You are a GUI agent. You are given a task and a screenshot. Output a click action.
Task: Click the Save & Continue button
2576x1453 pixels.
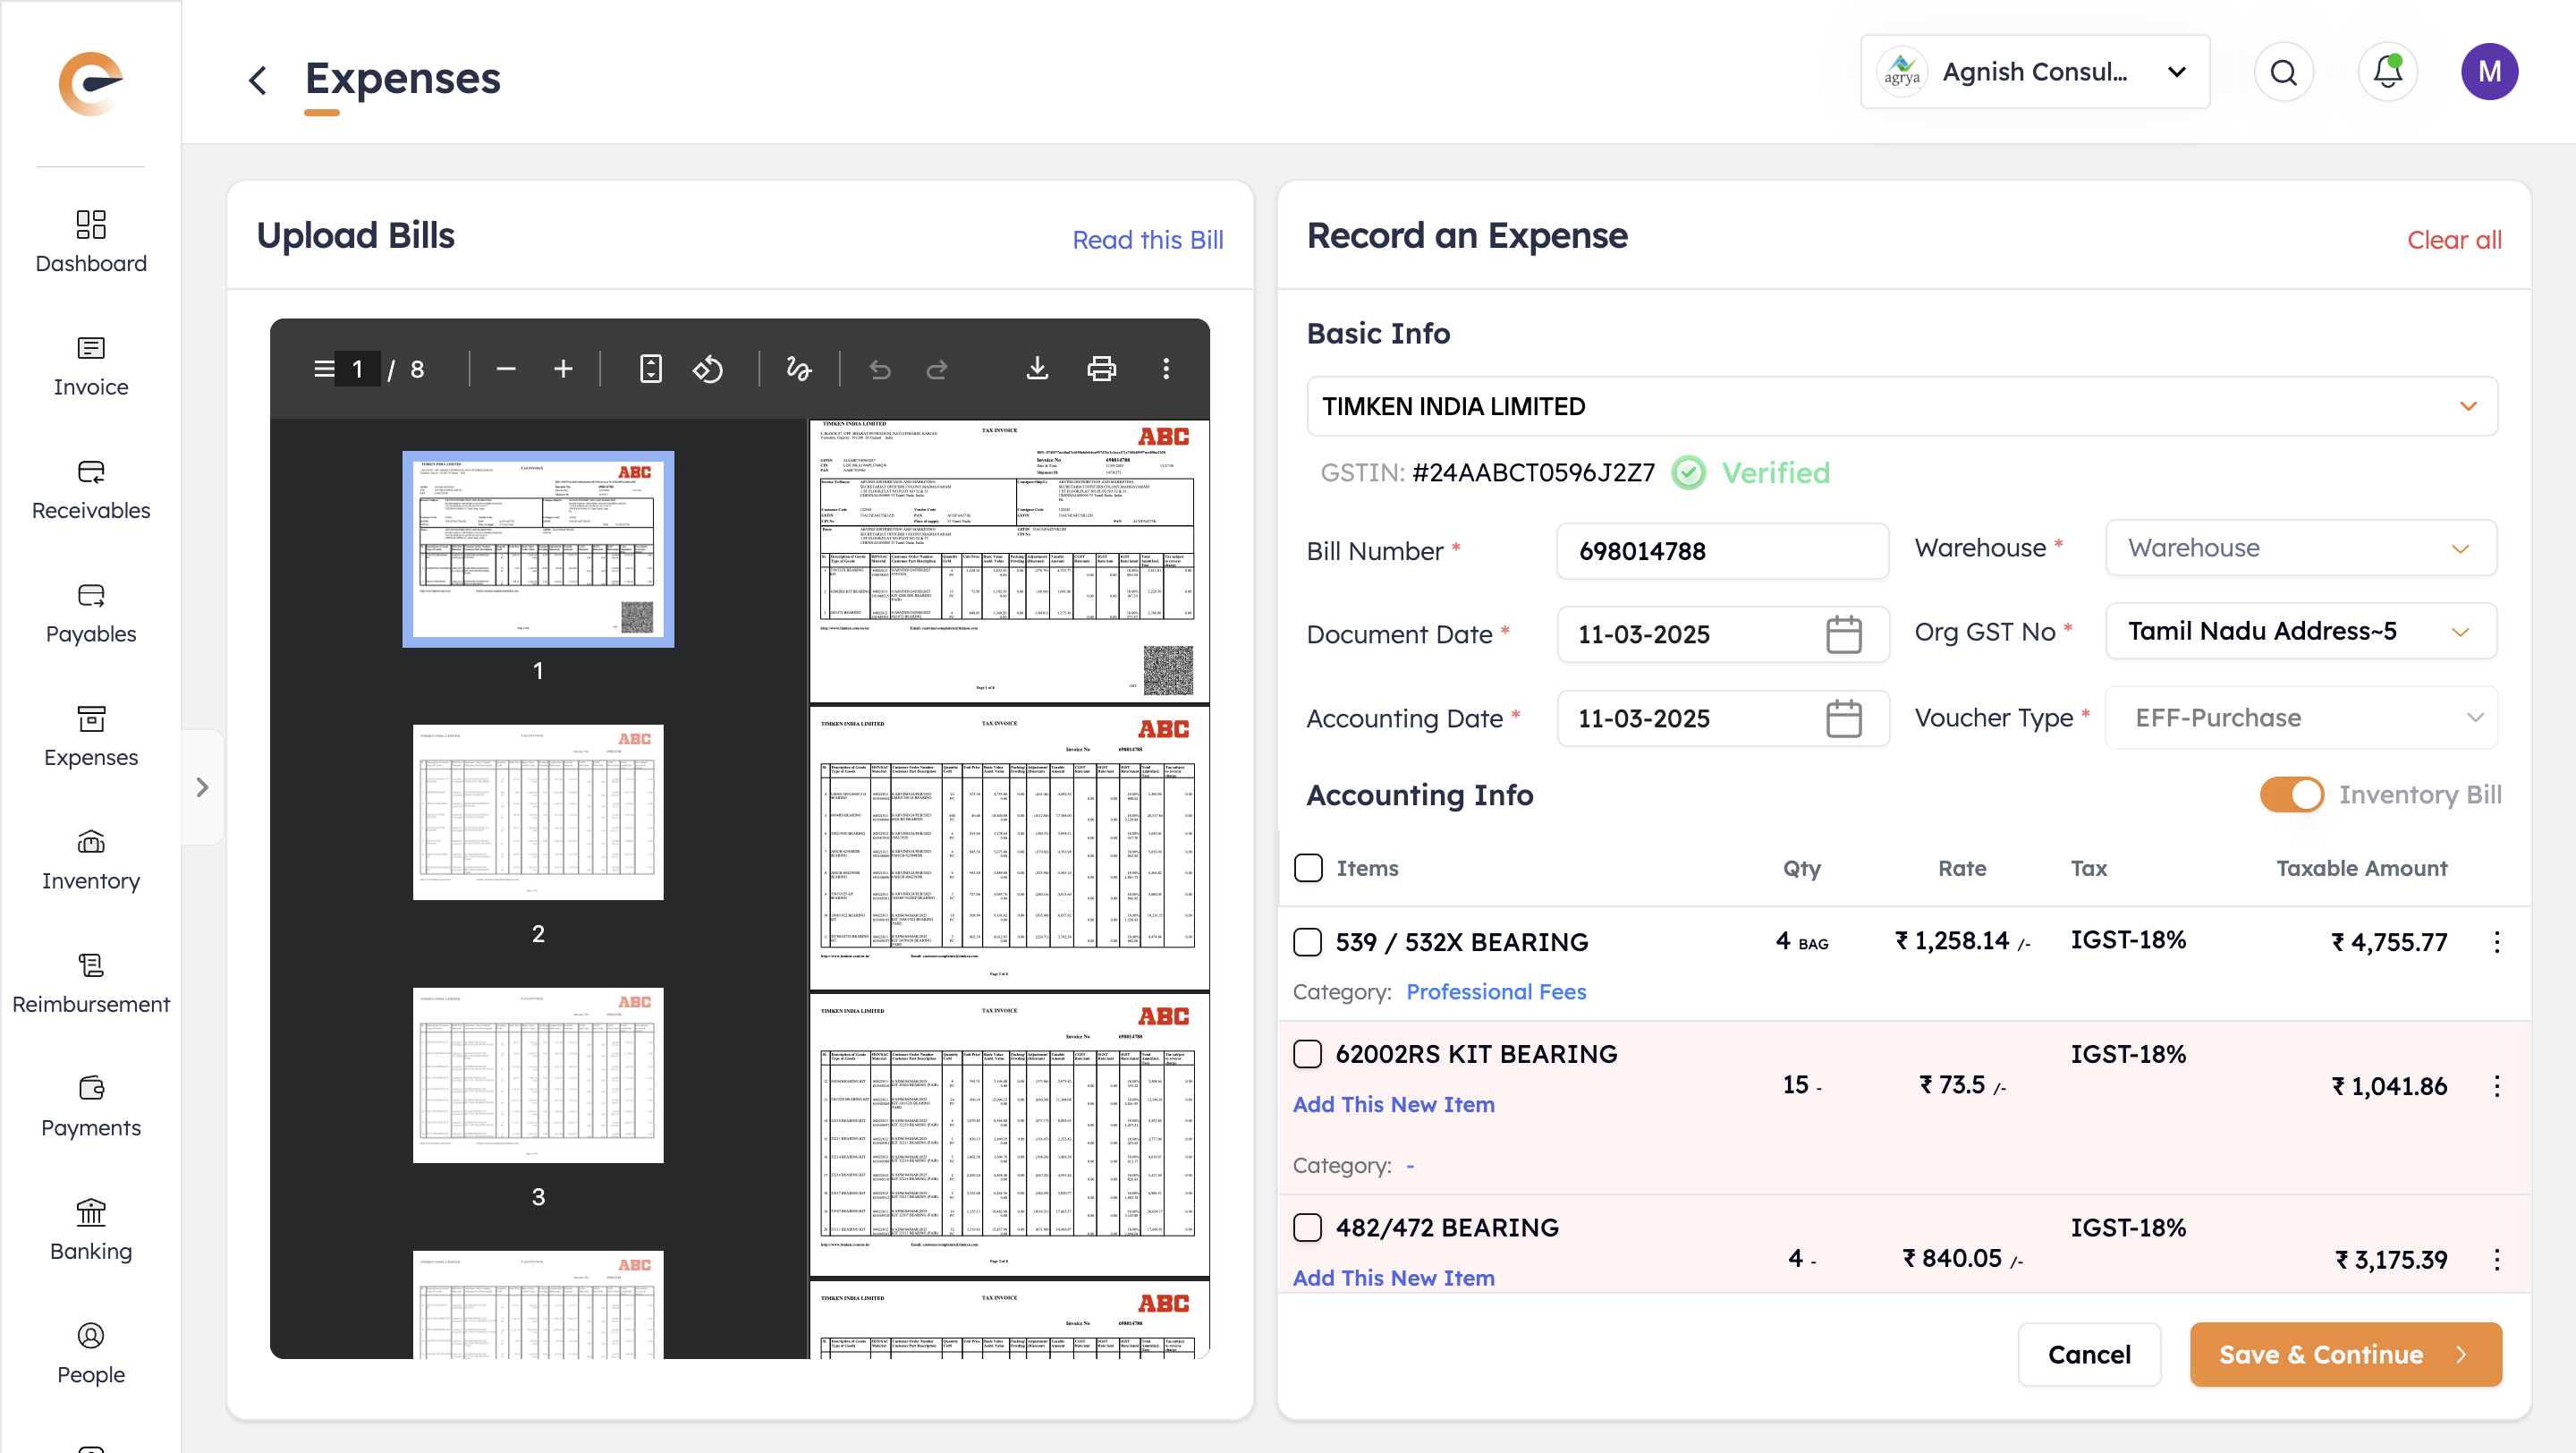[2344, 1354]
